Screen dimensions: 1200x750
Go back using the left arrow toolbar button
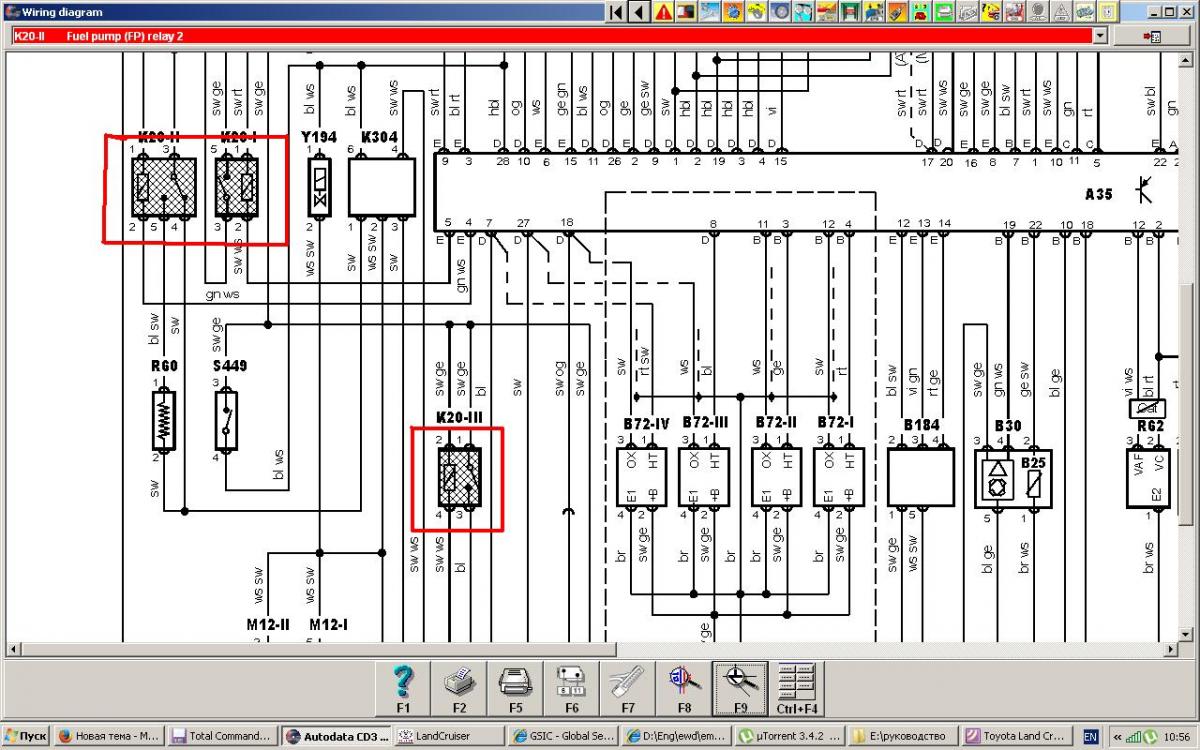pyautogui.click(x=638, y=12)
